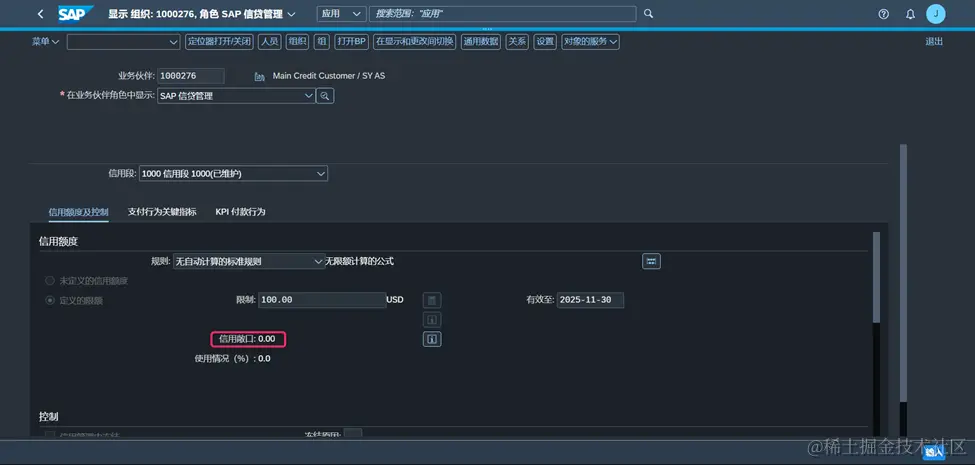
Task: Click the 通用数据 button
Action: click(481, 42)
